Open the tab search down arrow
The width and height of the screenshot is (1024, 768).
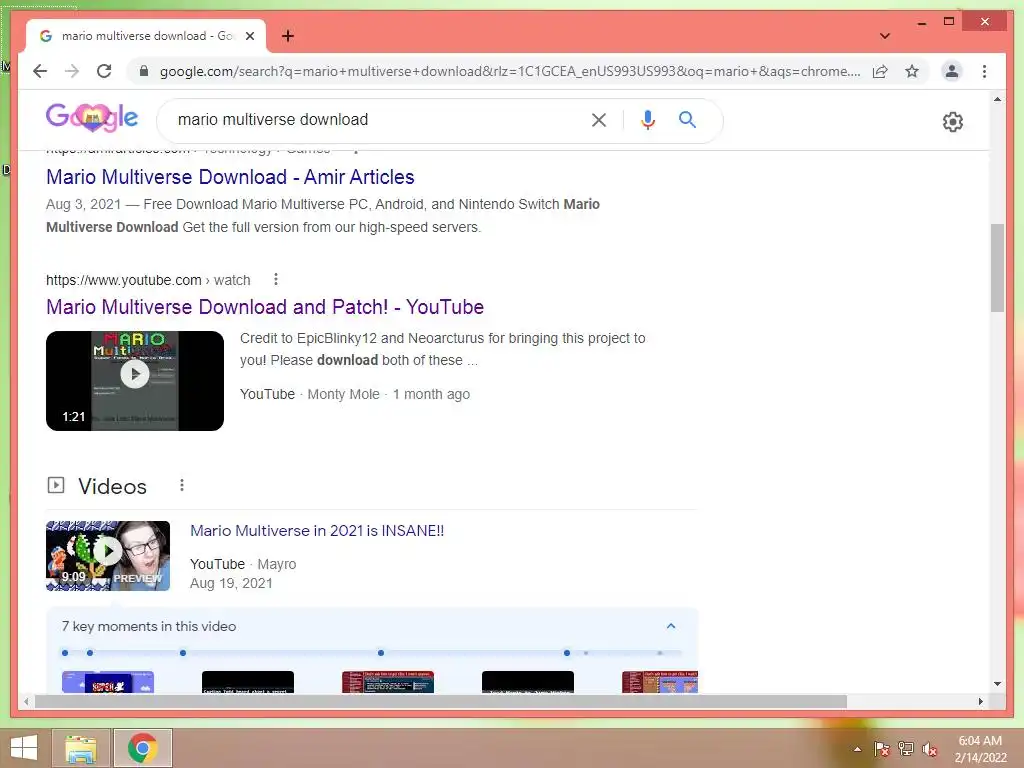coord(884,36)
